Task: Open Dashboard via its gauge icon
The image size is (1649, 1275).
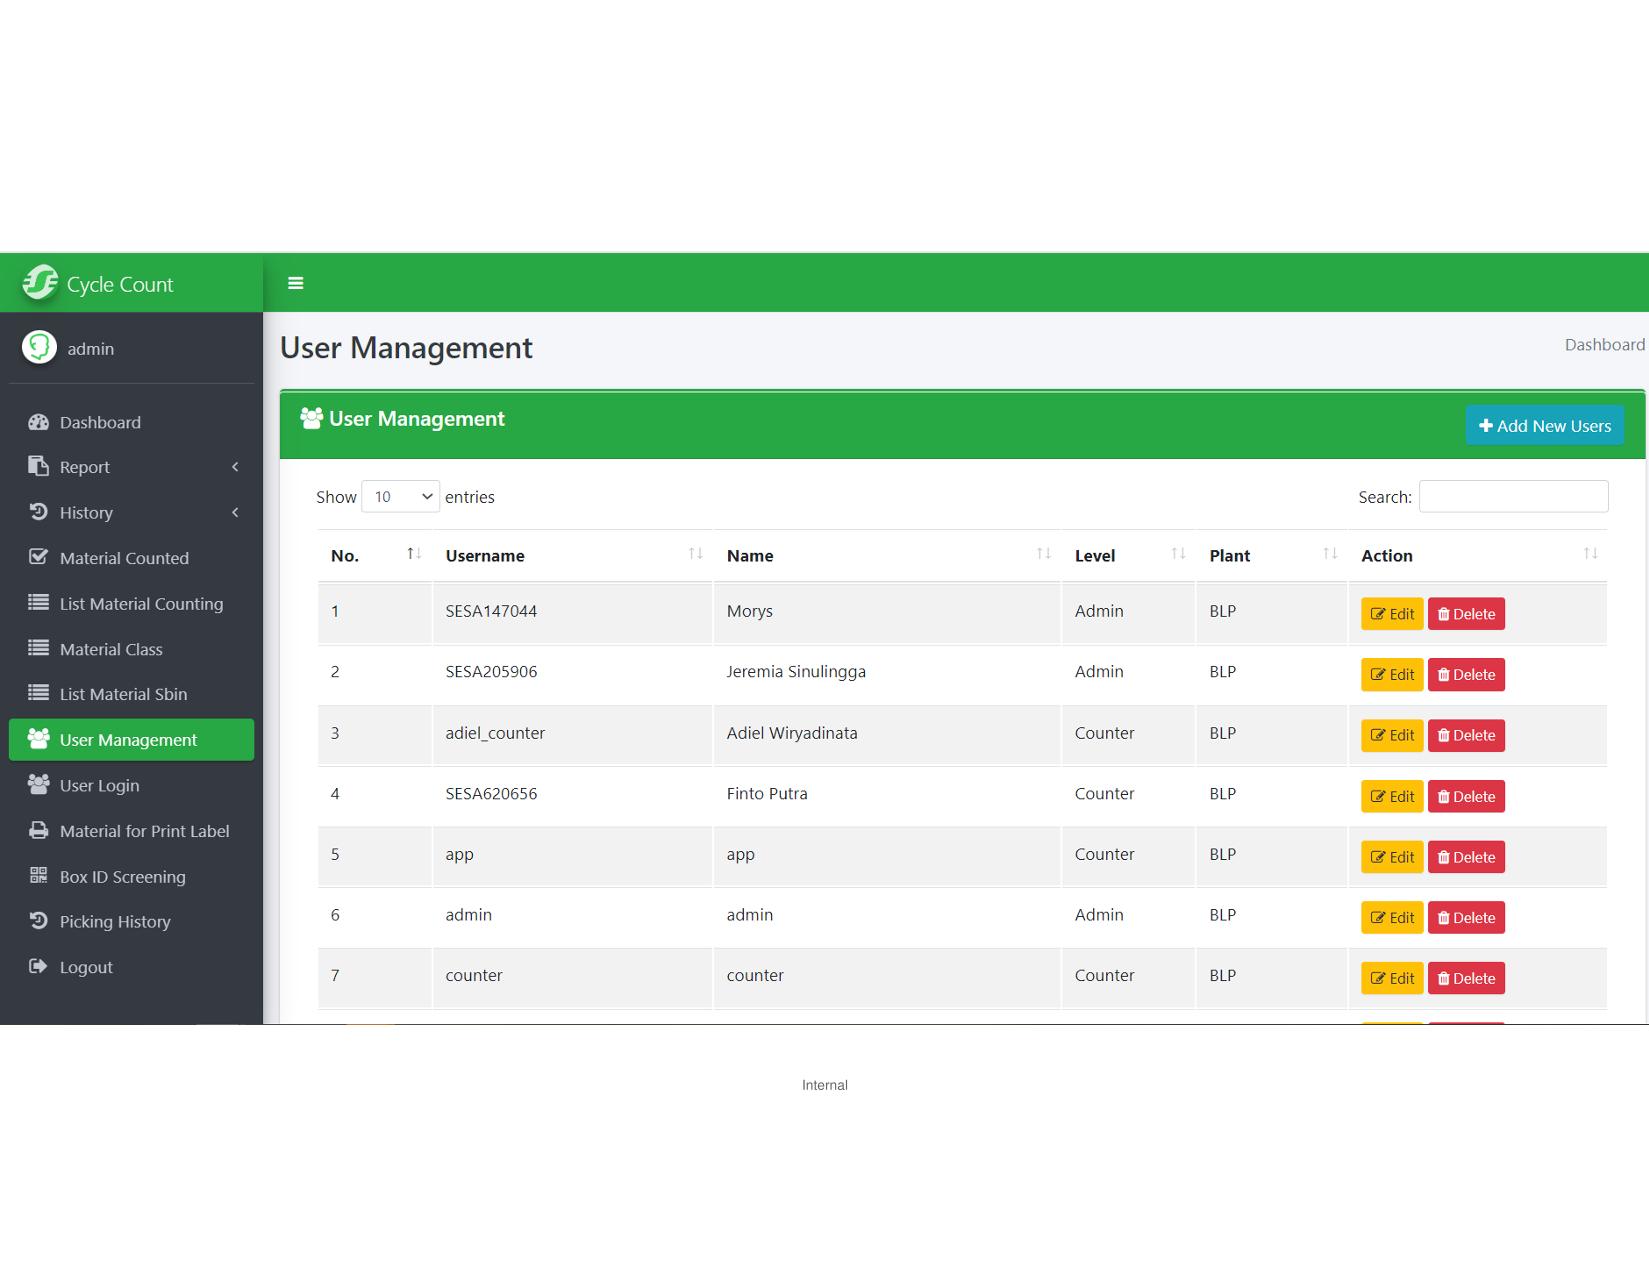Action: (x=39, y=422)
